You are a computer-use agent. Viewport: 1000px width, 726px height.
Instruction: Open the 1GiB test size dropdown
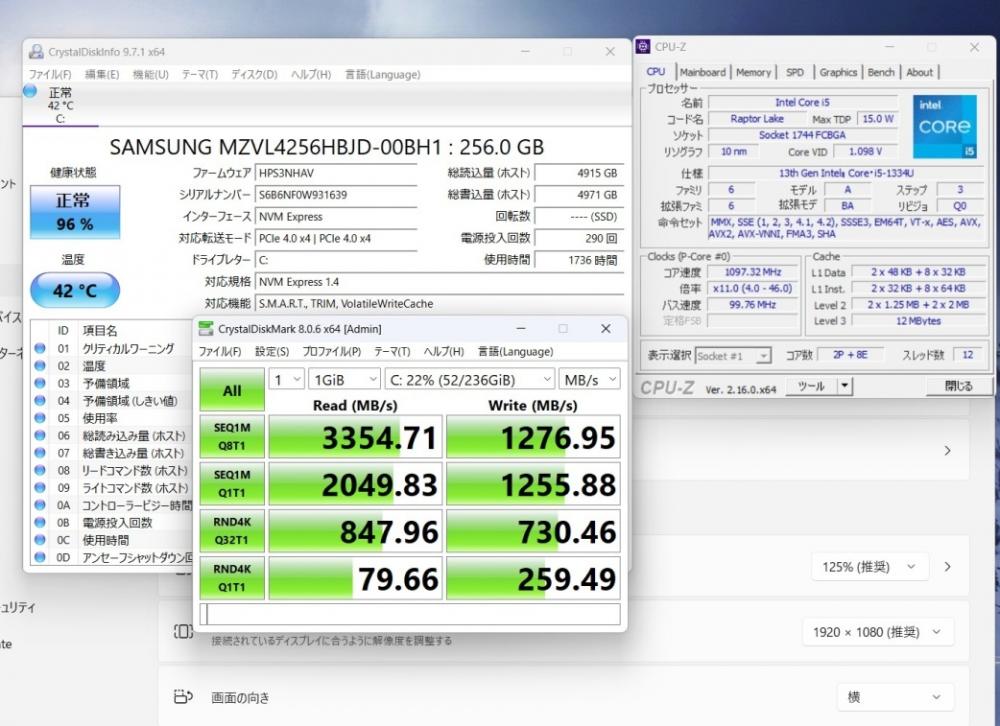tap(344, 380)
